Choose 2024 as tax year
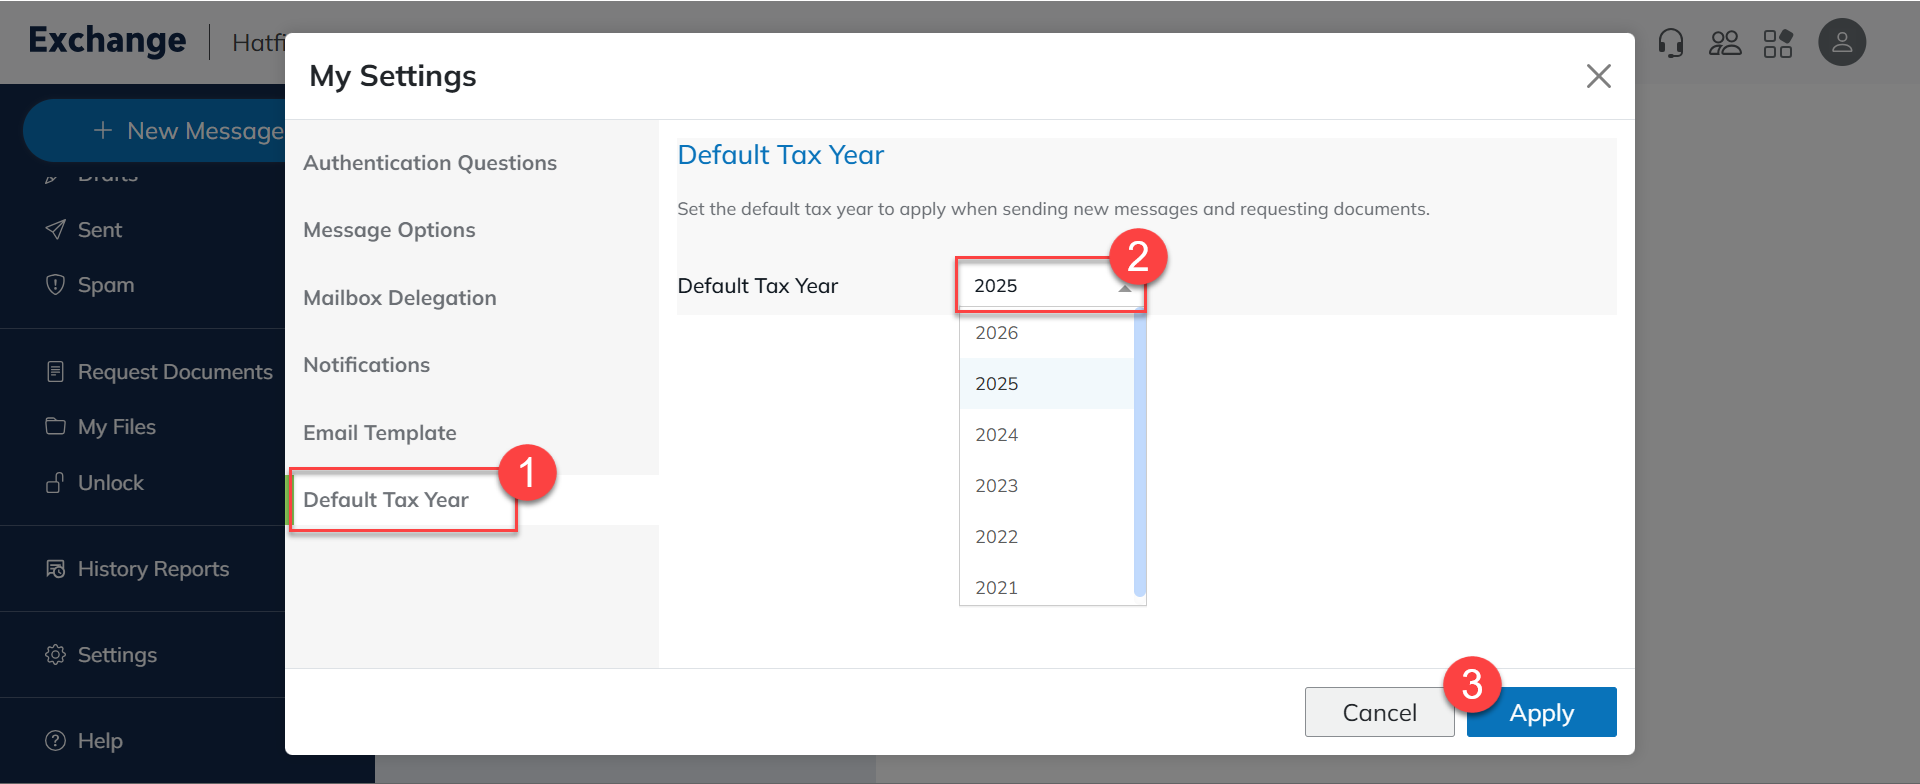The image size is (1920, 784). [x=1046, y=435]
